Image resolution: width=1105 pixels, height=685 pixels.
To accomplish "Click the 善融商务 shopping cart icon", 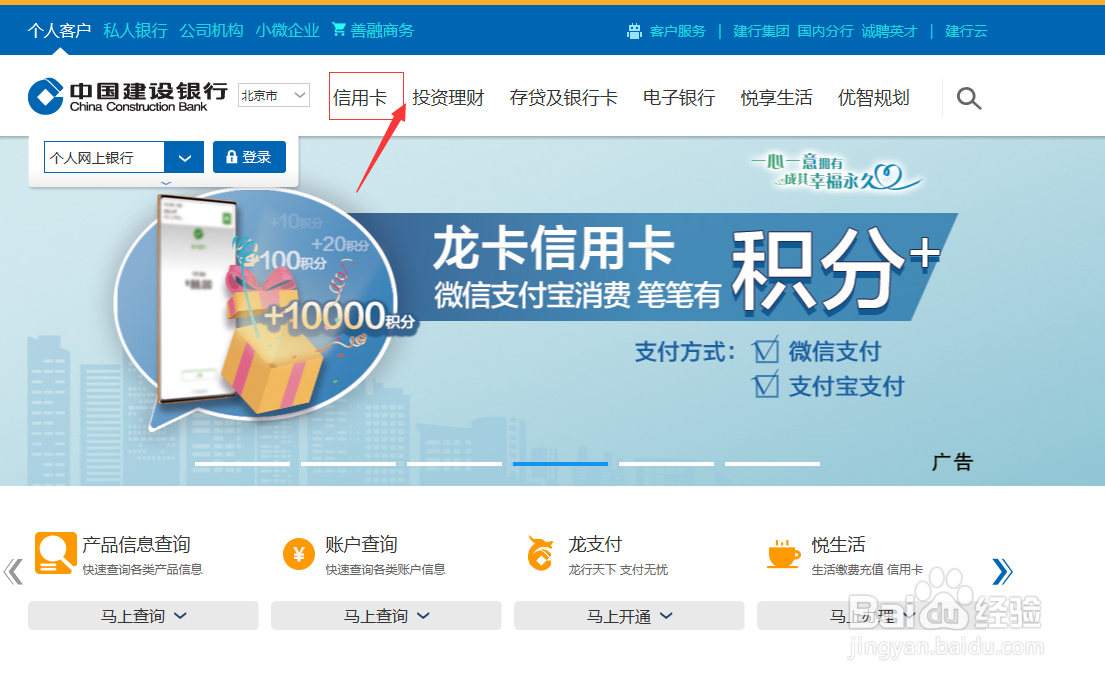I will (339, 29).
